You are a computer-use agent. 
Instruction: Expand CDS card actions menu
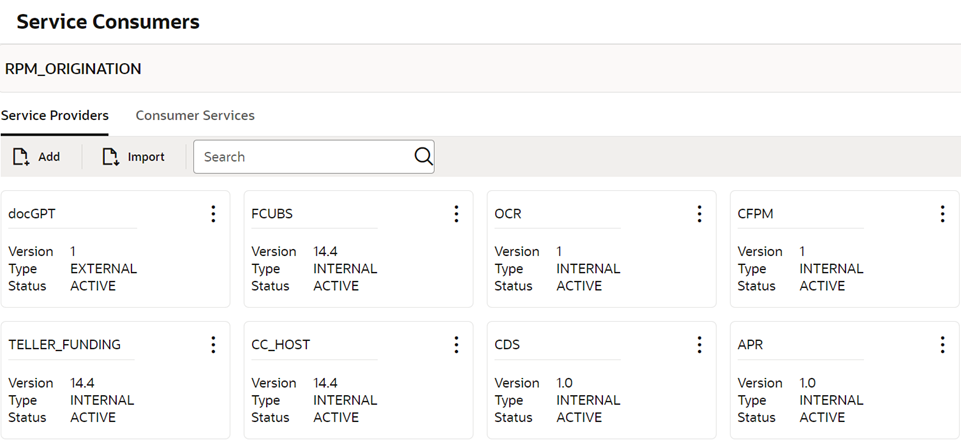(x=699, y=345)
